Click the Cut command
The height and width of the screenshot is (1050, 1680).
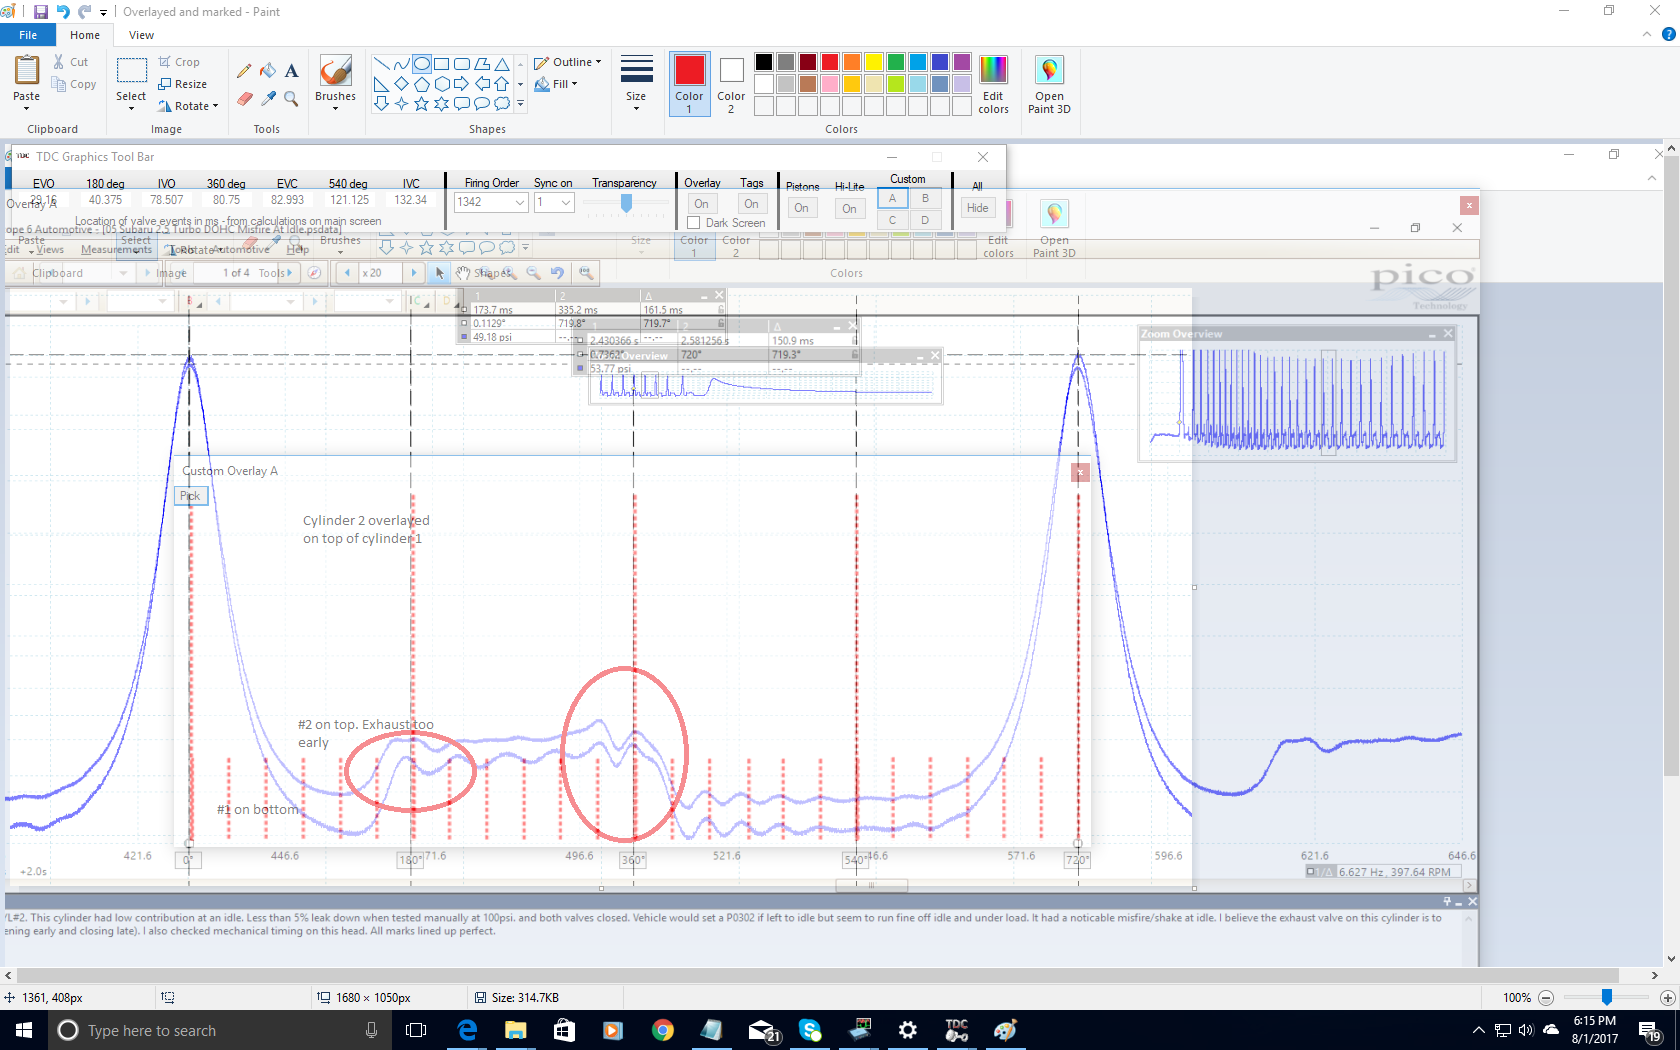[70, 62]
